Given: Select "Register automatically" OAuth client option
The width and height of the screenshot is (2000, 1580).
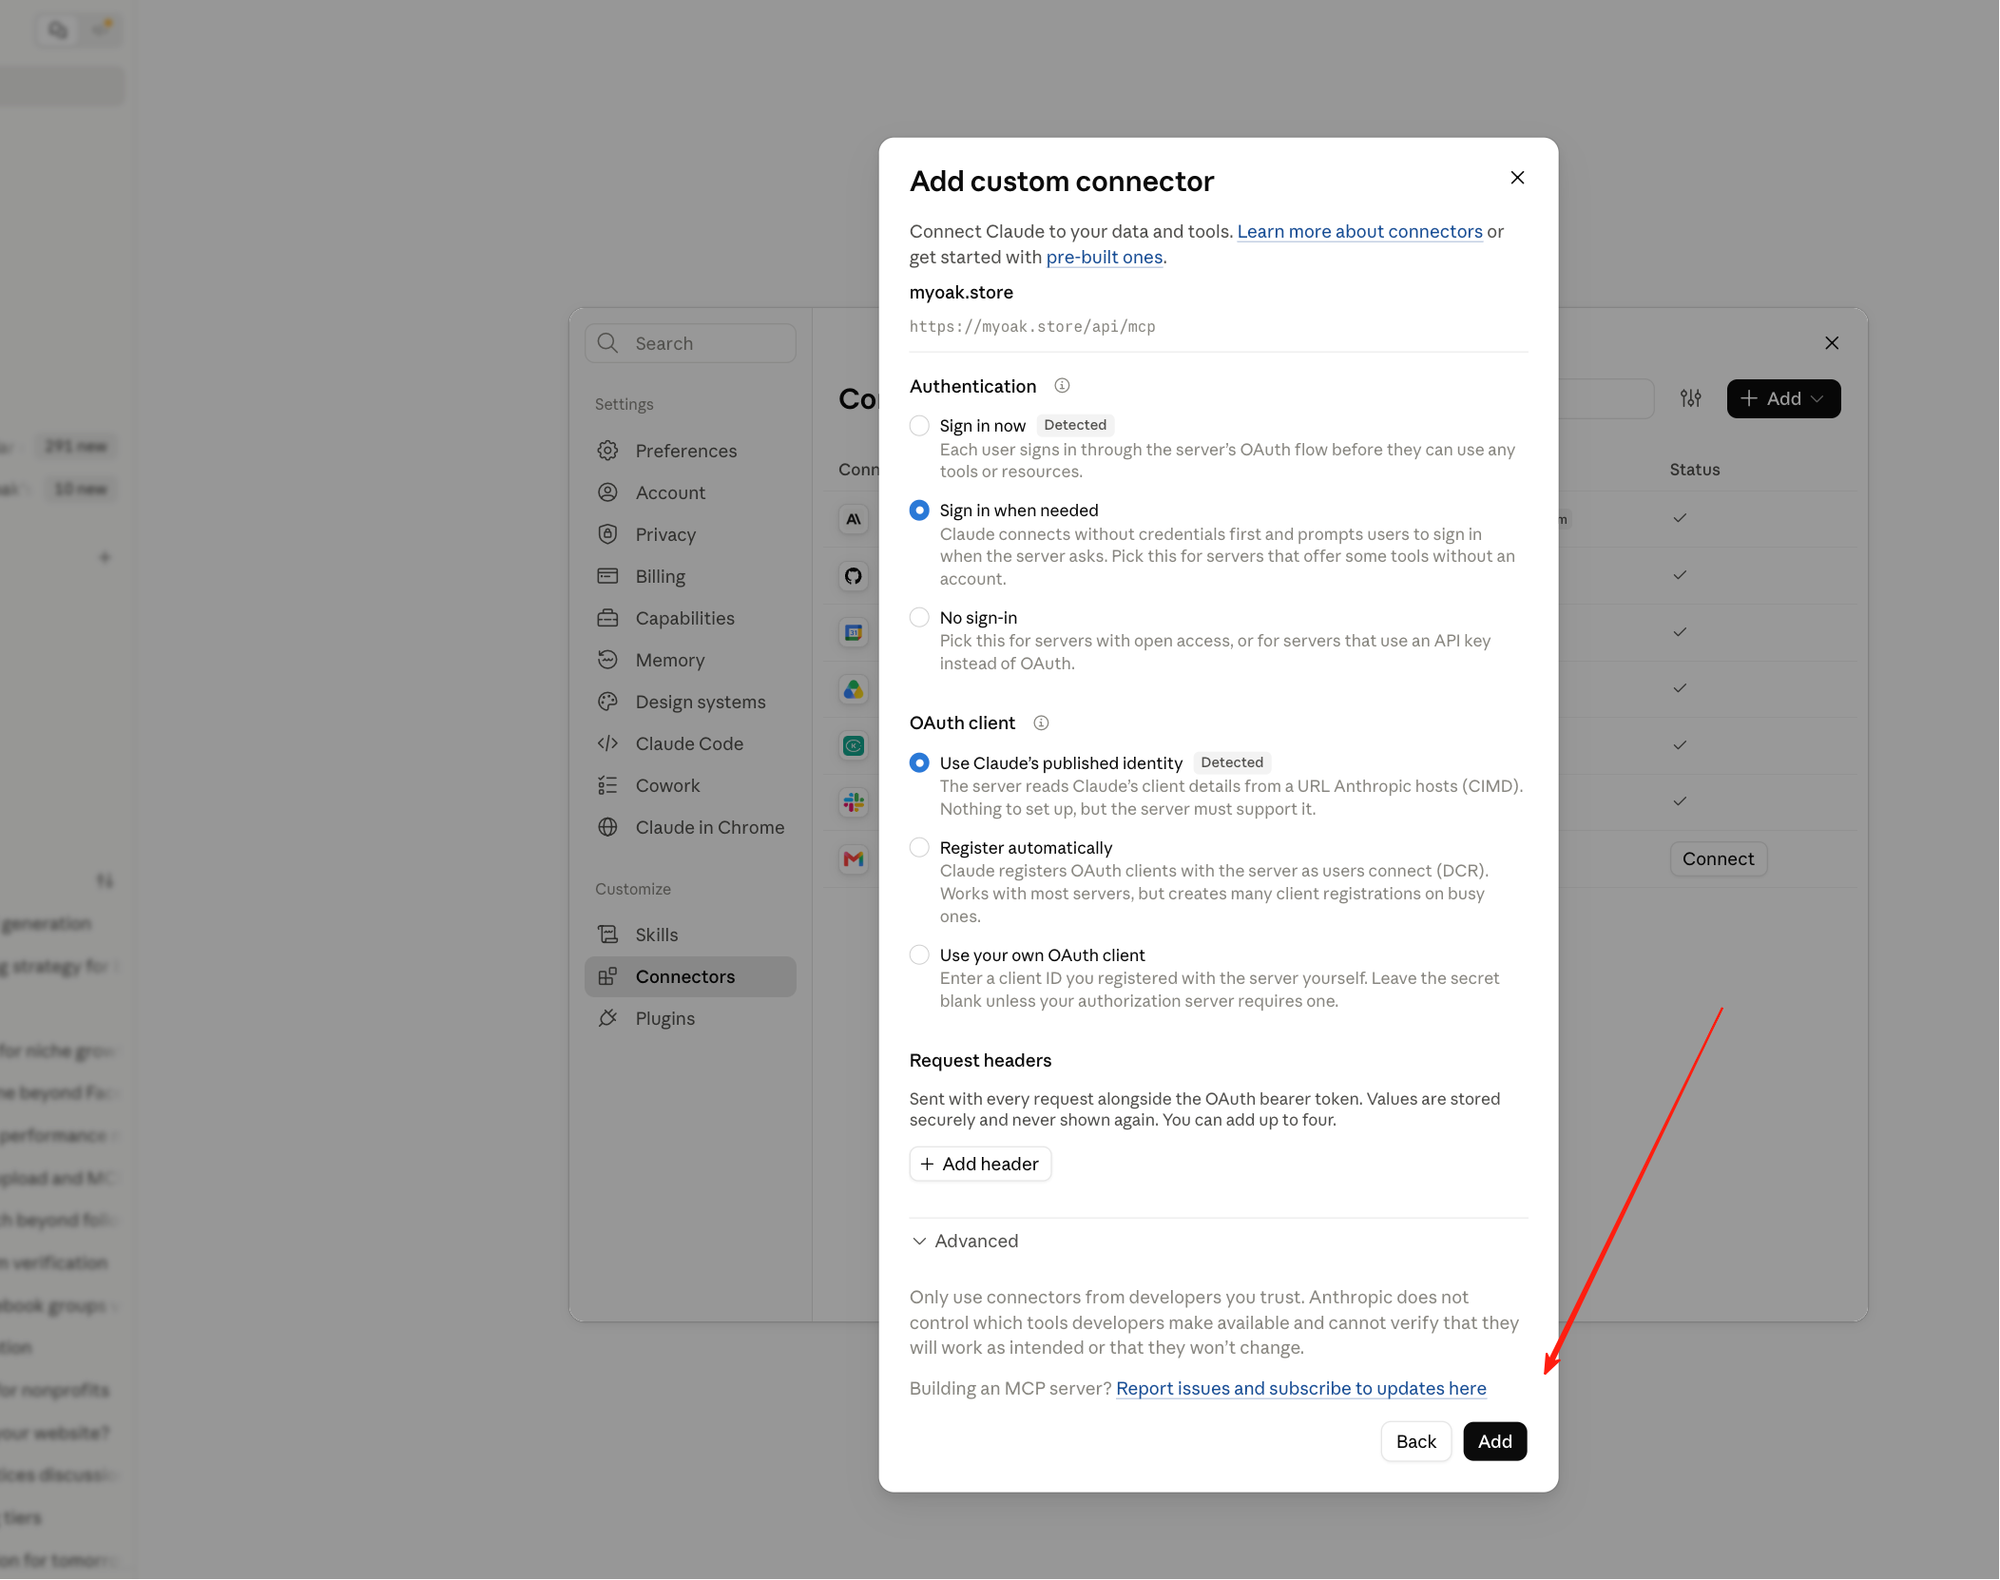Looking at the screenshot, I should tap(919, 848).
